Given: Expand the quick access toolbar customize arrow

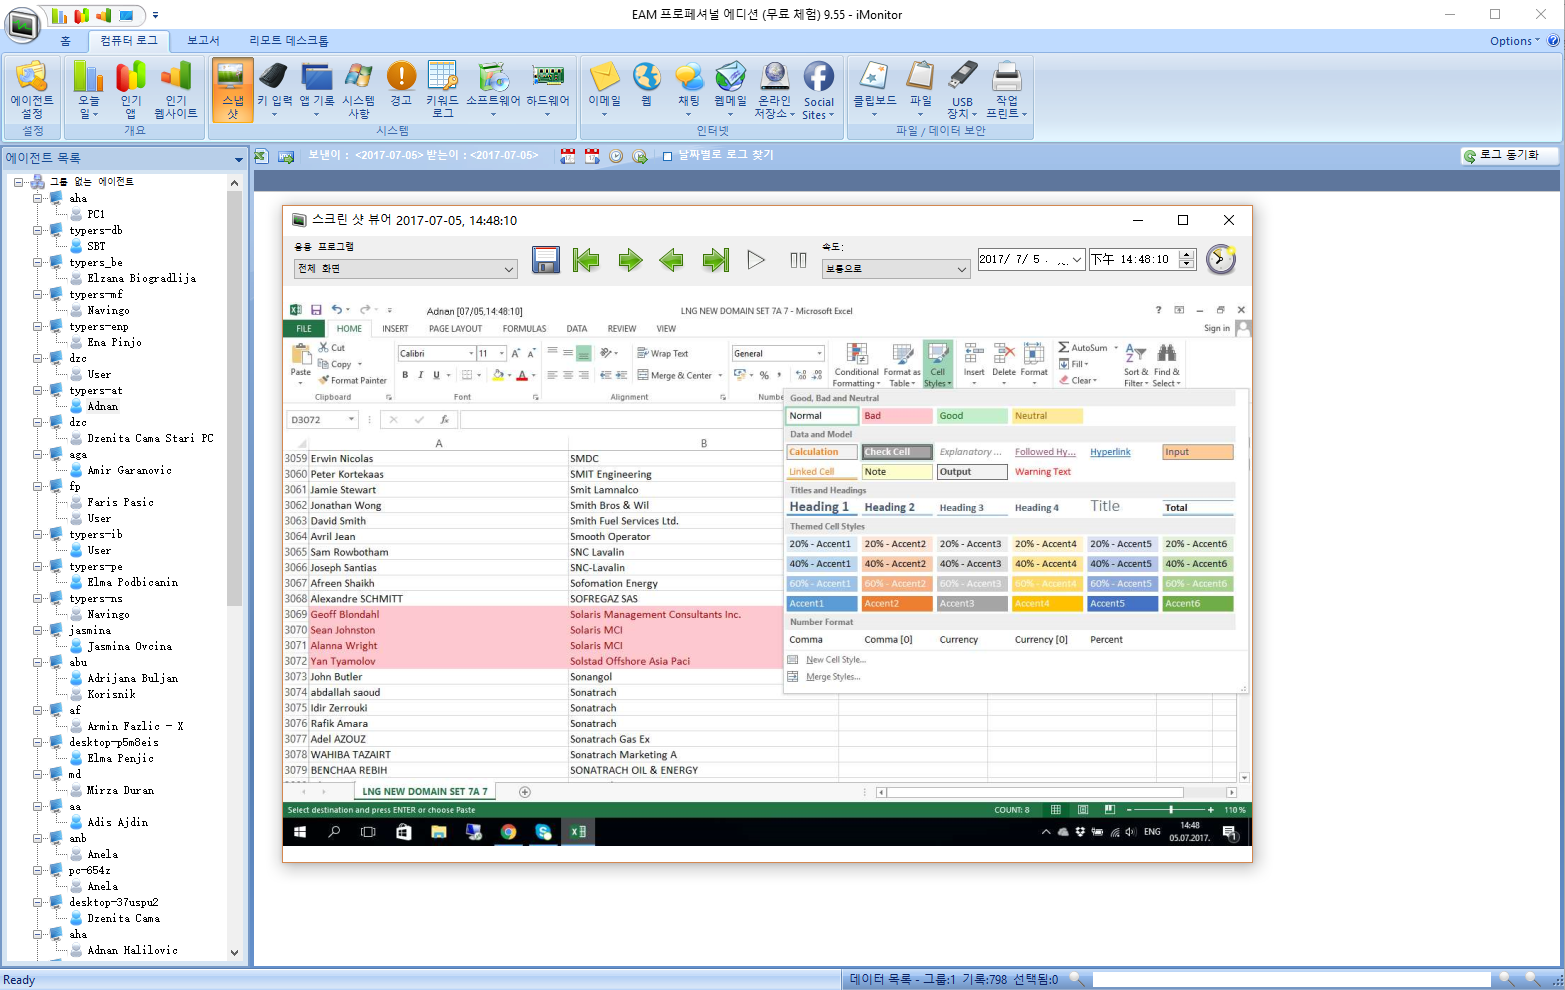Looking at the screenshot, I should point(155,15).
